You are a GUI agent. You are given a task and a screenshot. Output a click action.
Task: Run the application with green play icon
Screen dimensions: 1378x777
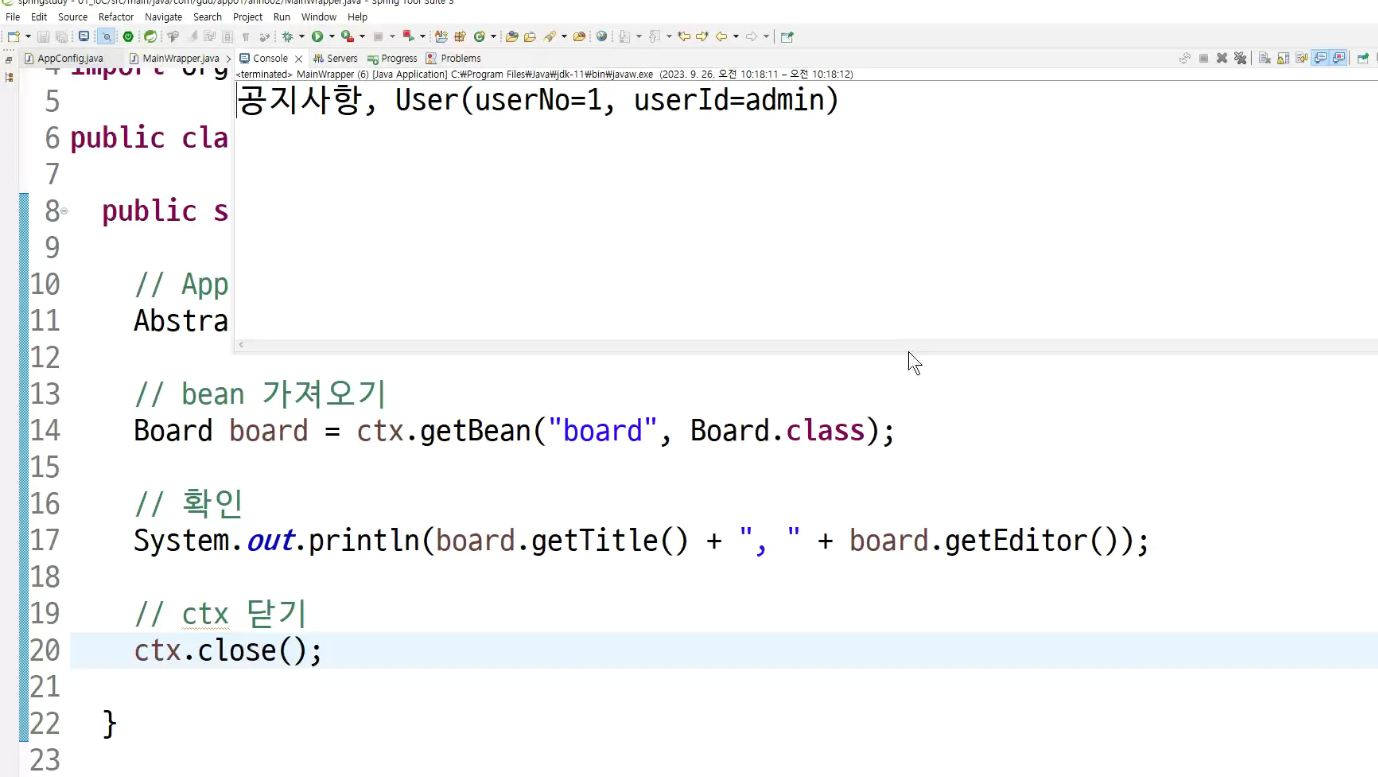coord(317,37)
